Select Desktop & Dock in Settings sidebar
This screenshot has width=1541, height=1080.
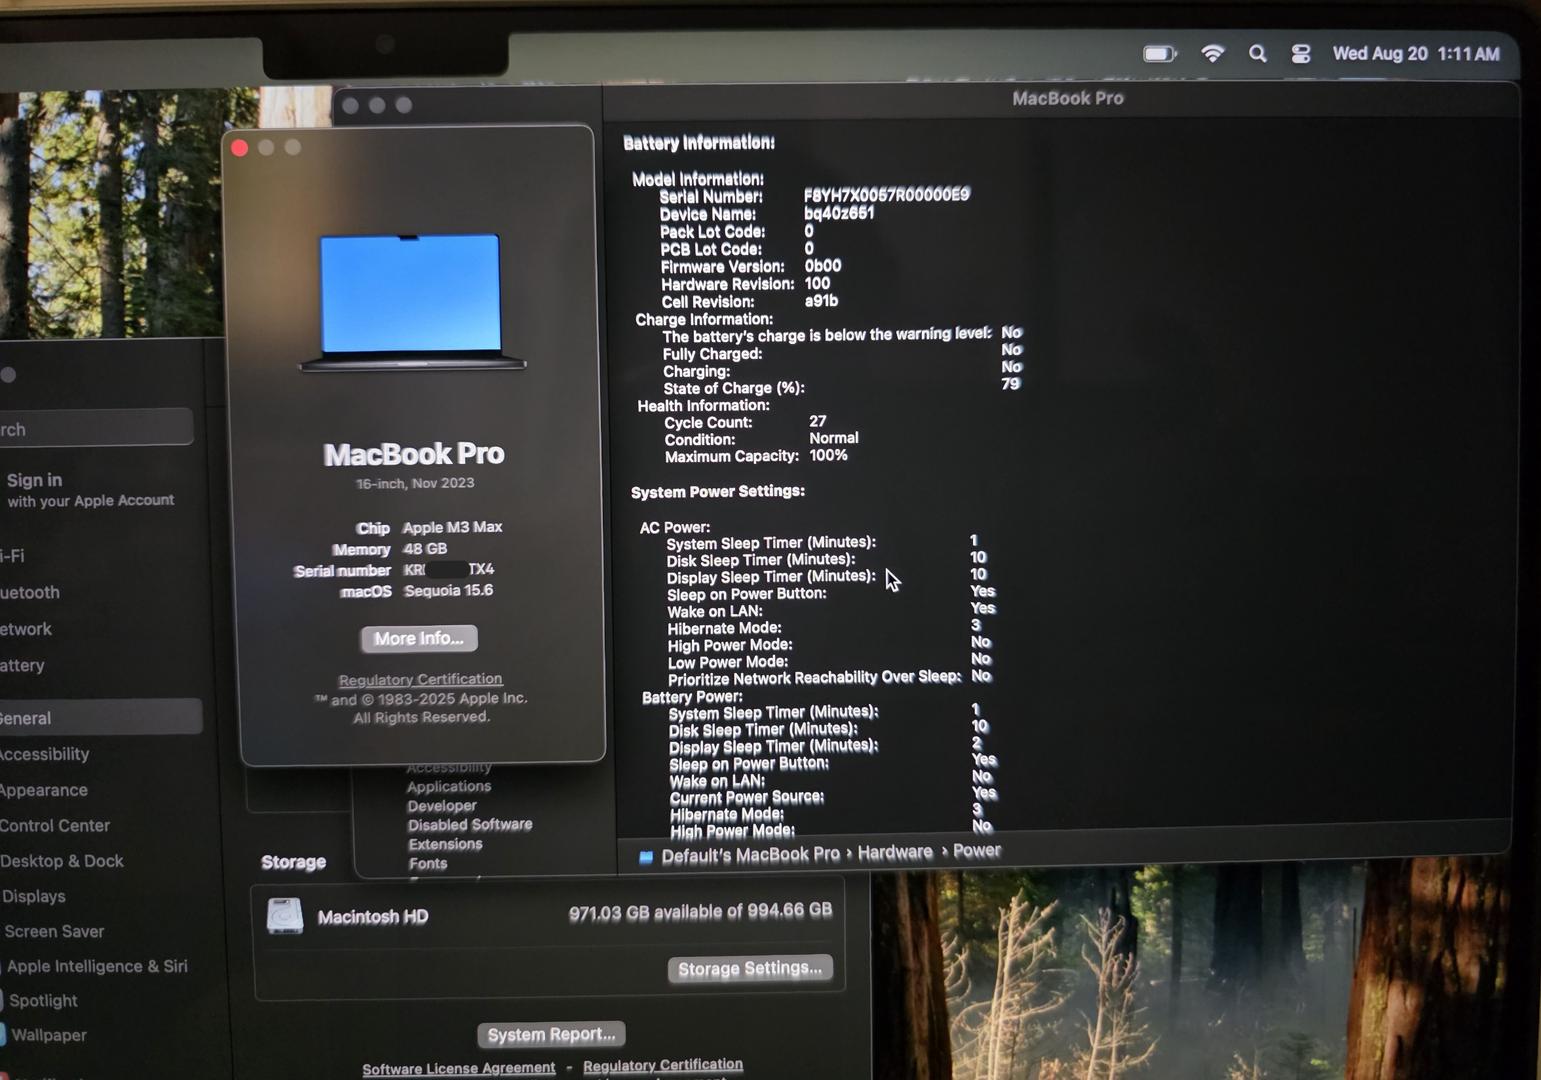(62, 861)
